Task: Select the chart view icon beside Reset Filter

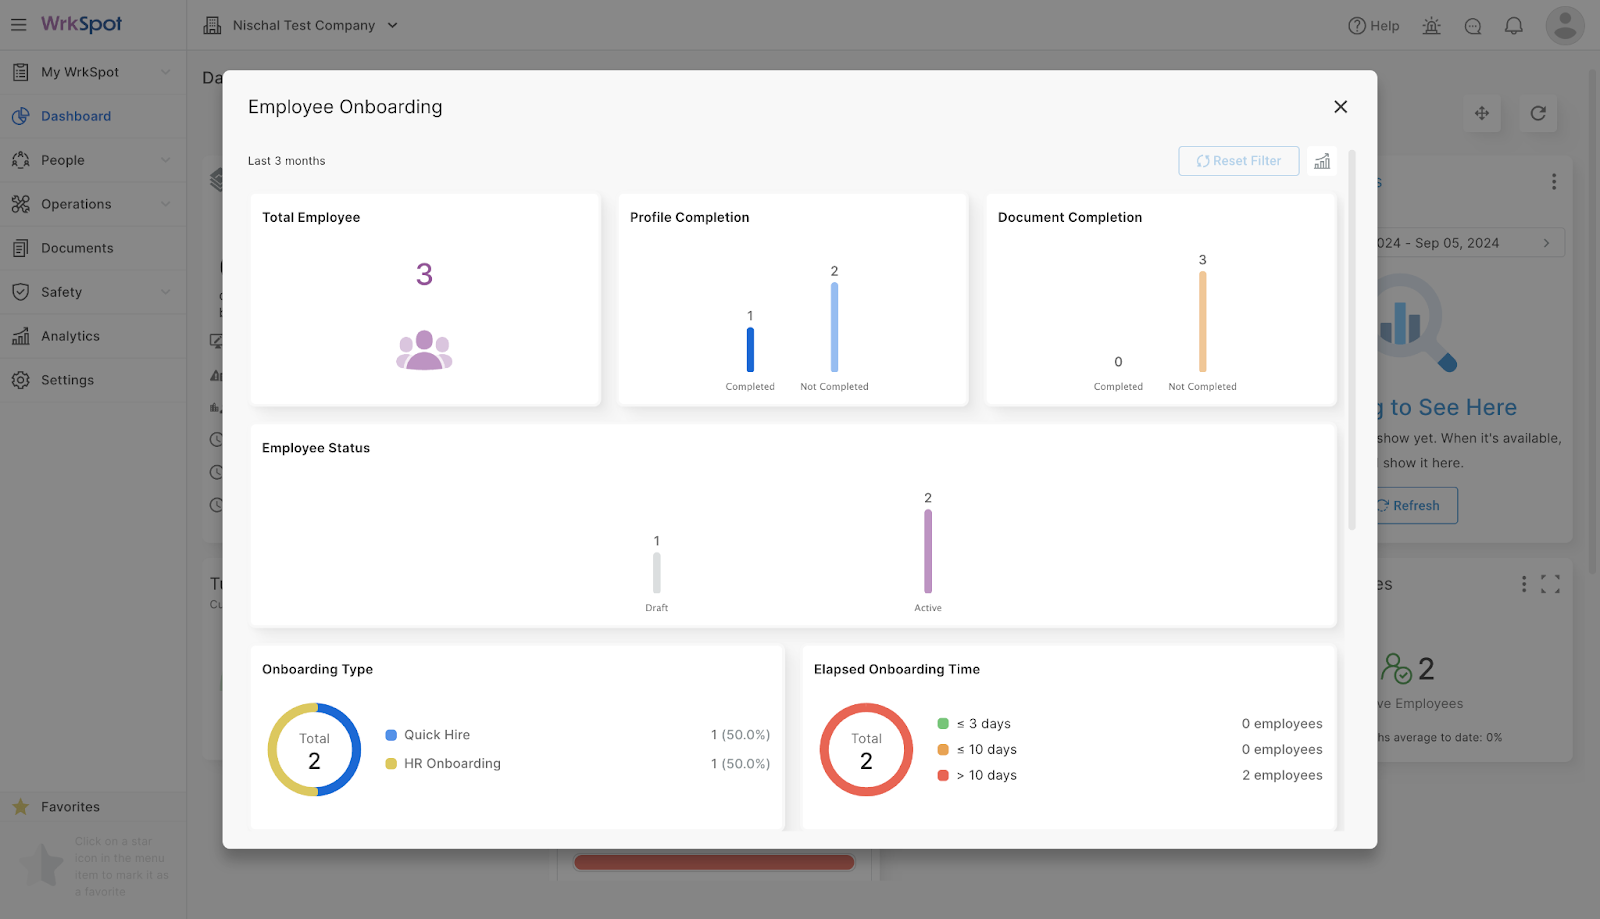Action: point(1322,160)
